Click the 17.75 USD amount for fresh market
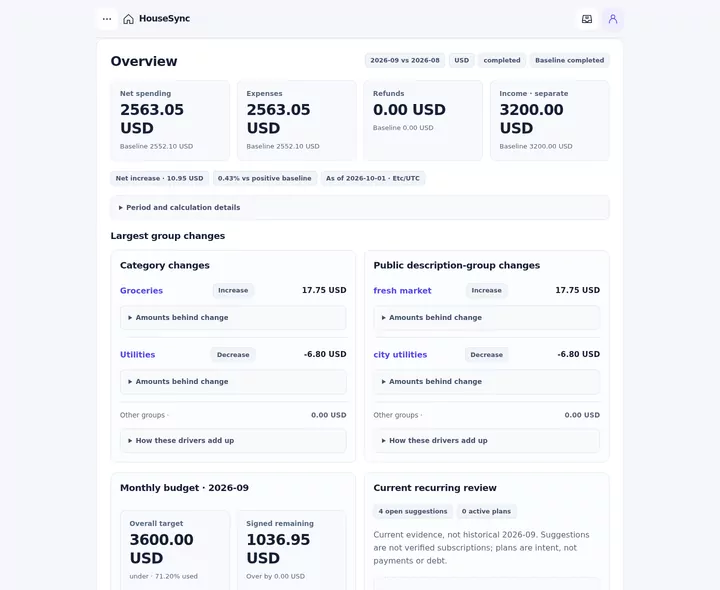 point(578,290)
